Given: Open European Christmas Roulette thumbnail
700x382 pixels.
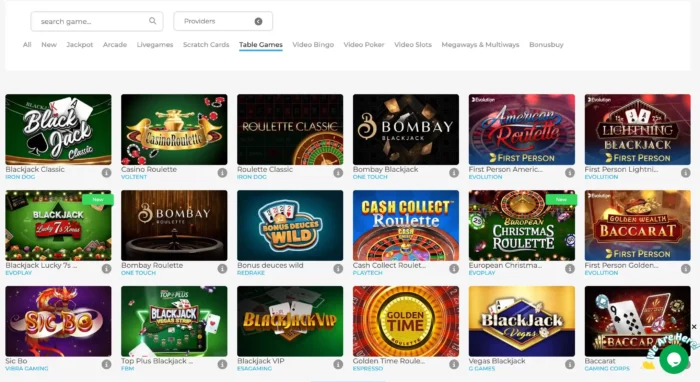Looking at the screenshot, I should [x=522, y=225].
